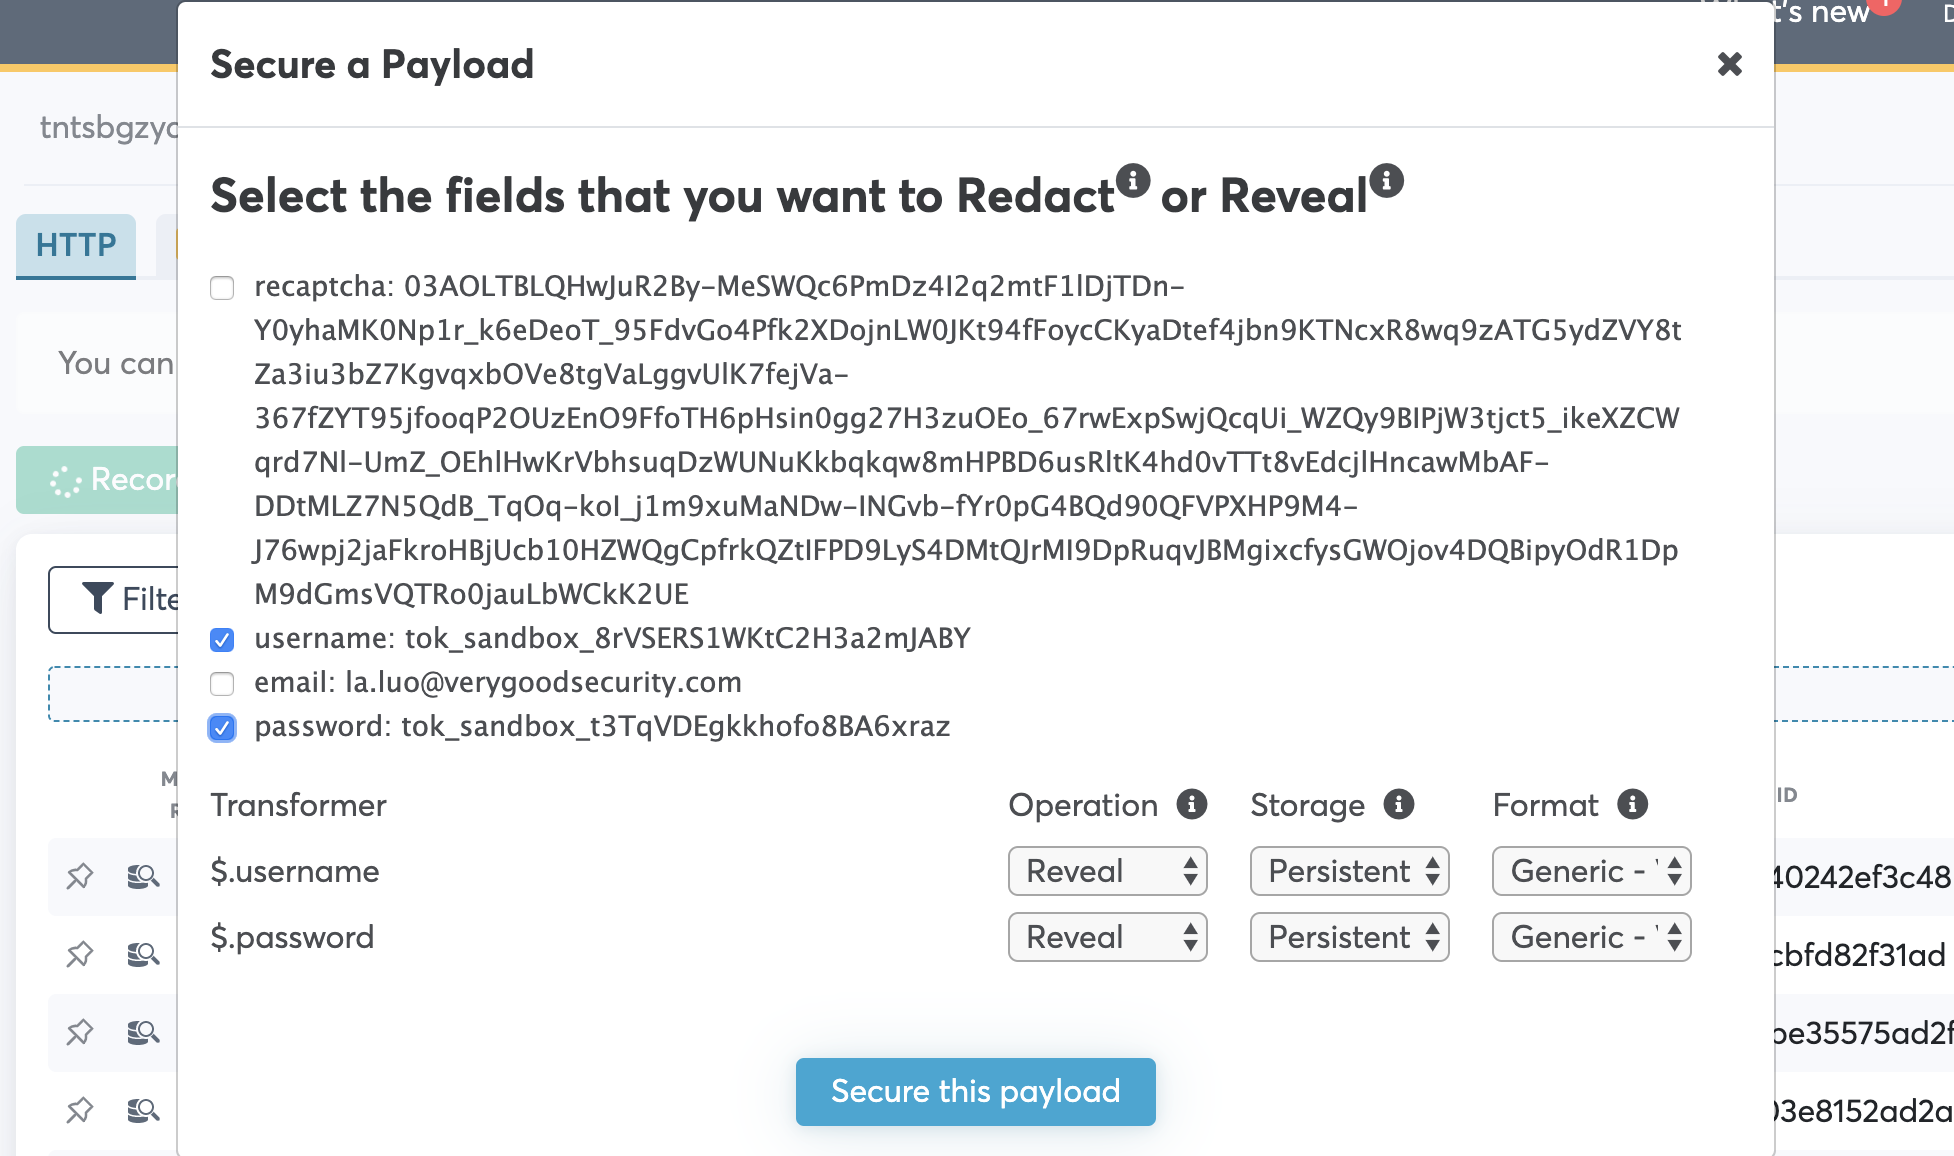Click the Secure this payload button
1954x1156 pixels.
coord(975,1091)
